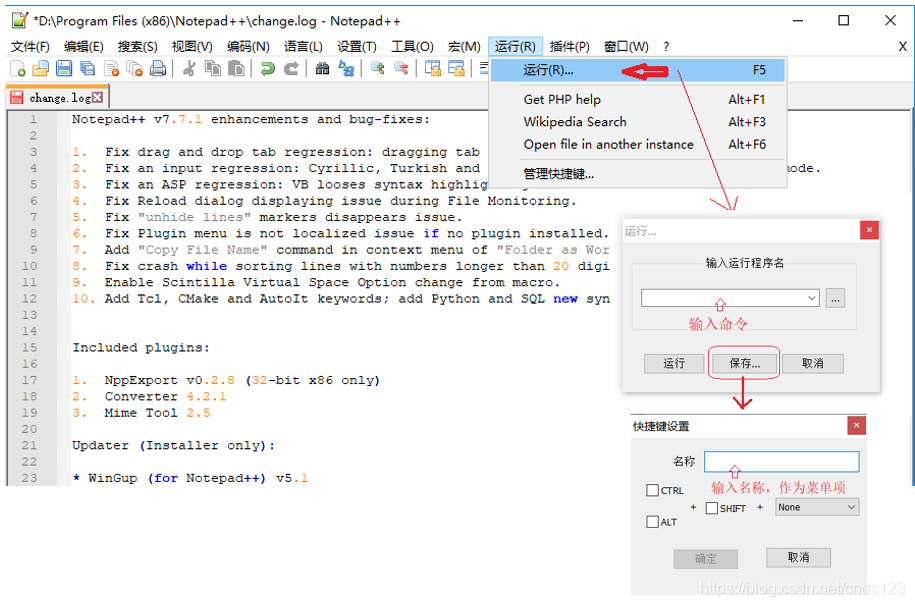This screenshot has height=607, width=915.
Task: Choose 运行(R)... F5 menu entry
Action: 638,70
